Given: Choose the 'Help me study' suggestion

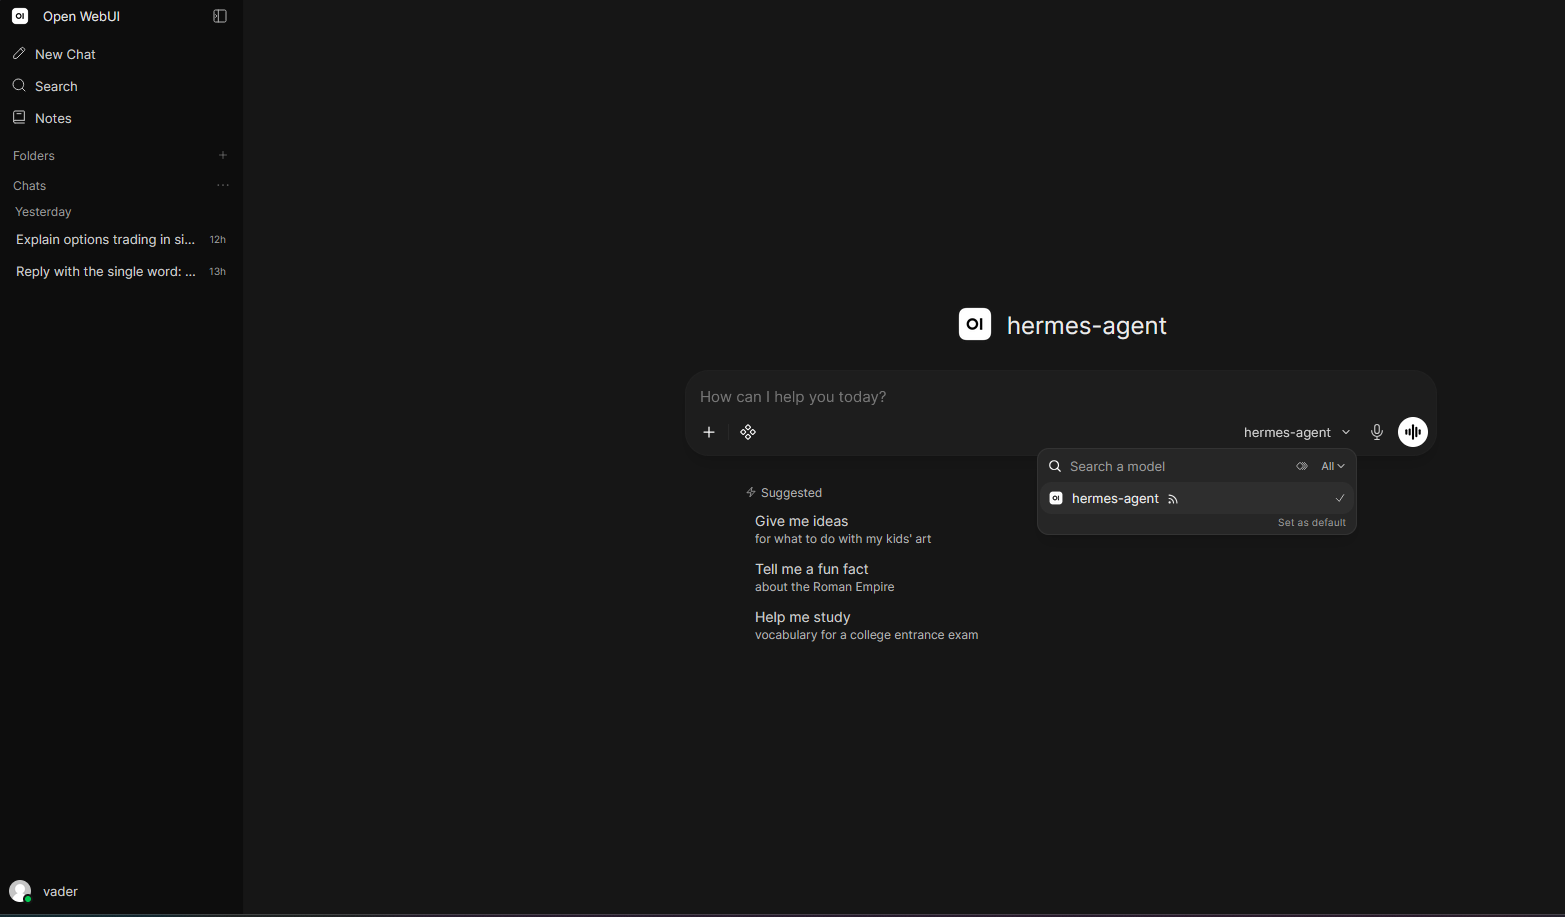Looking at the screenshot, I should tap(867, 625).
